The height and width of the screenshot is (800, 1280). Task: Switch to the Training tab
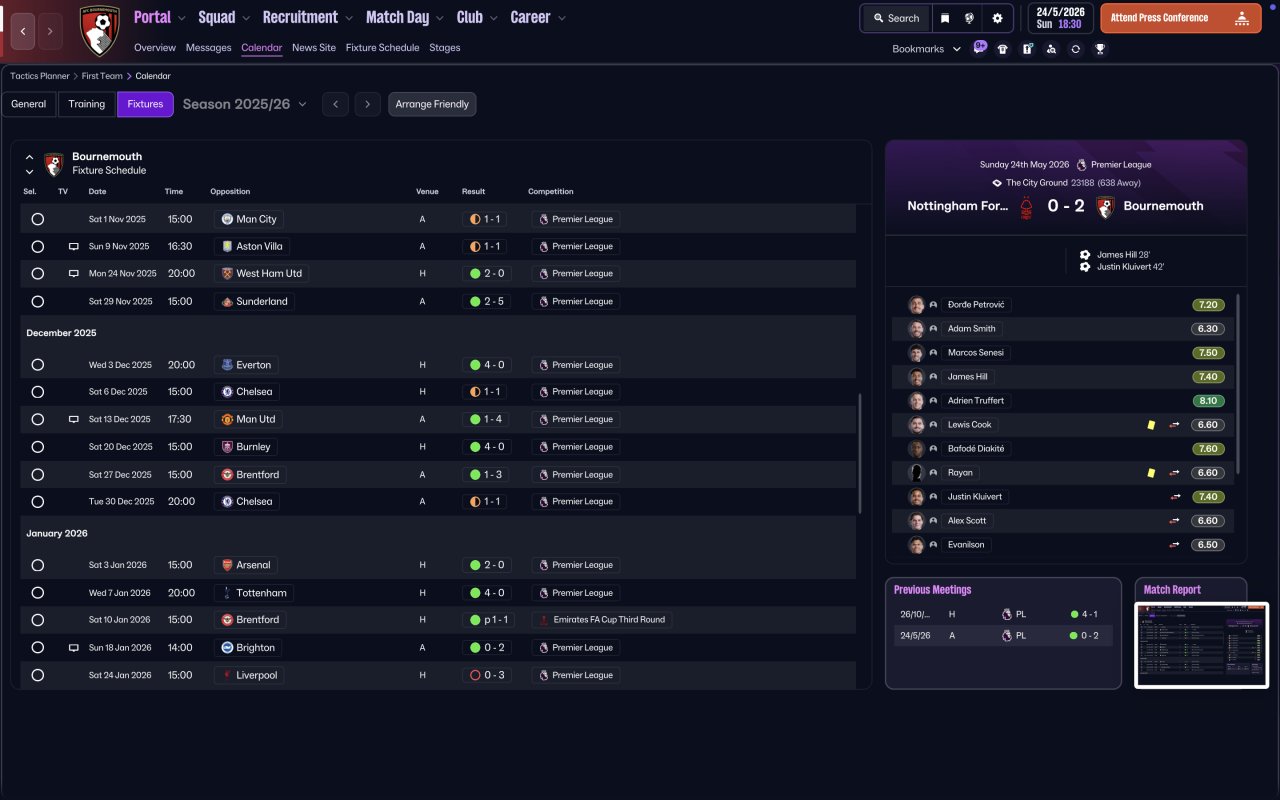pyautogui.click(x=87, y=104)
